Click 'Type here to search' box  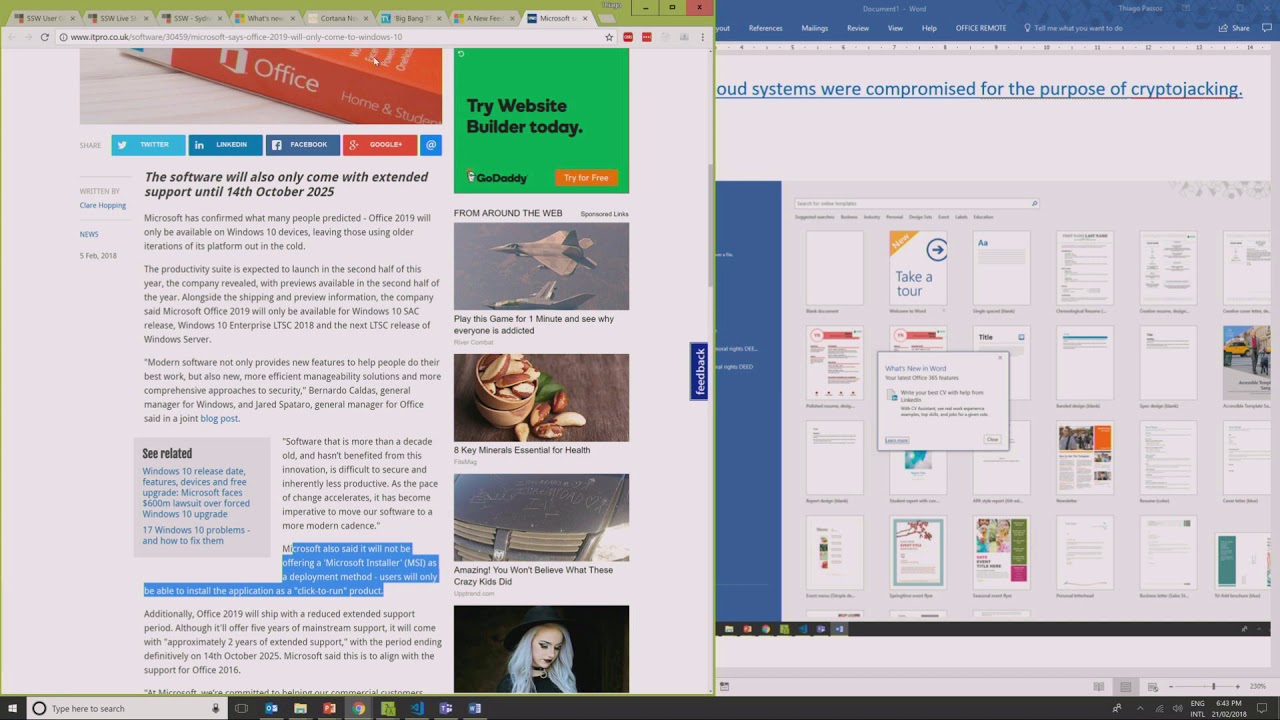click(x=127, y=708)
